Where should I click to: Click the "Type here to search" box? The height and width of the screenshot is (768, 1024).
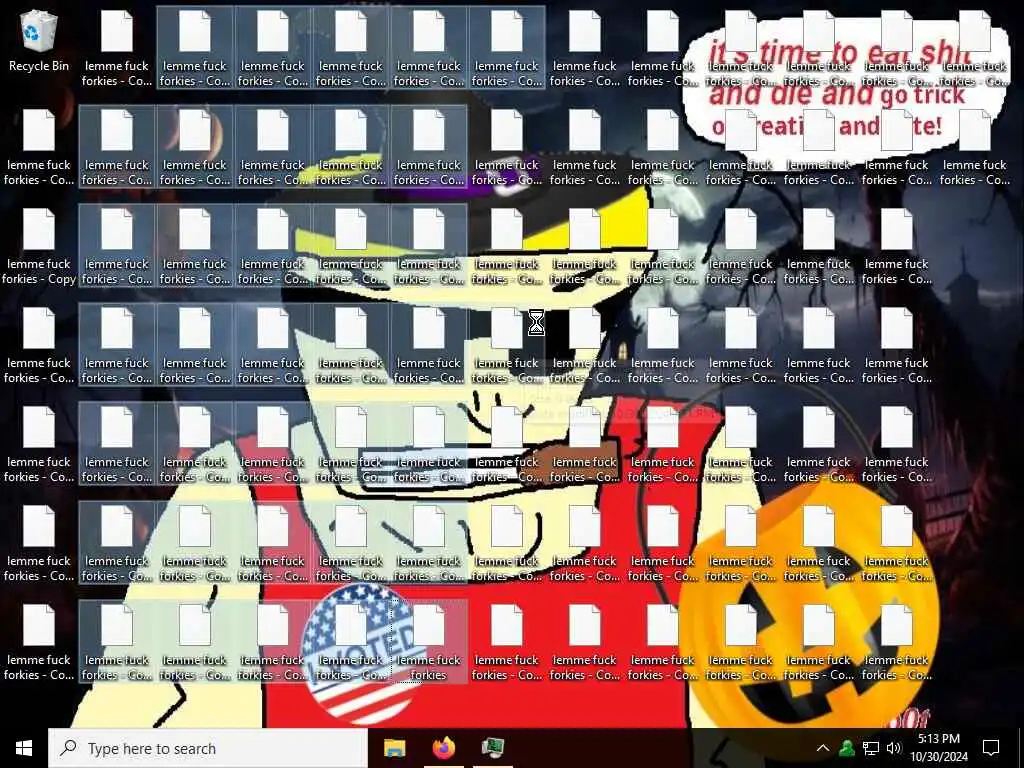point(208,748)
